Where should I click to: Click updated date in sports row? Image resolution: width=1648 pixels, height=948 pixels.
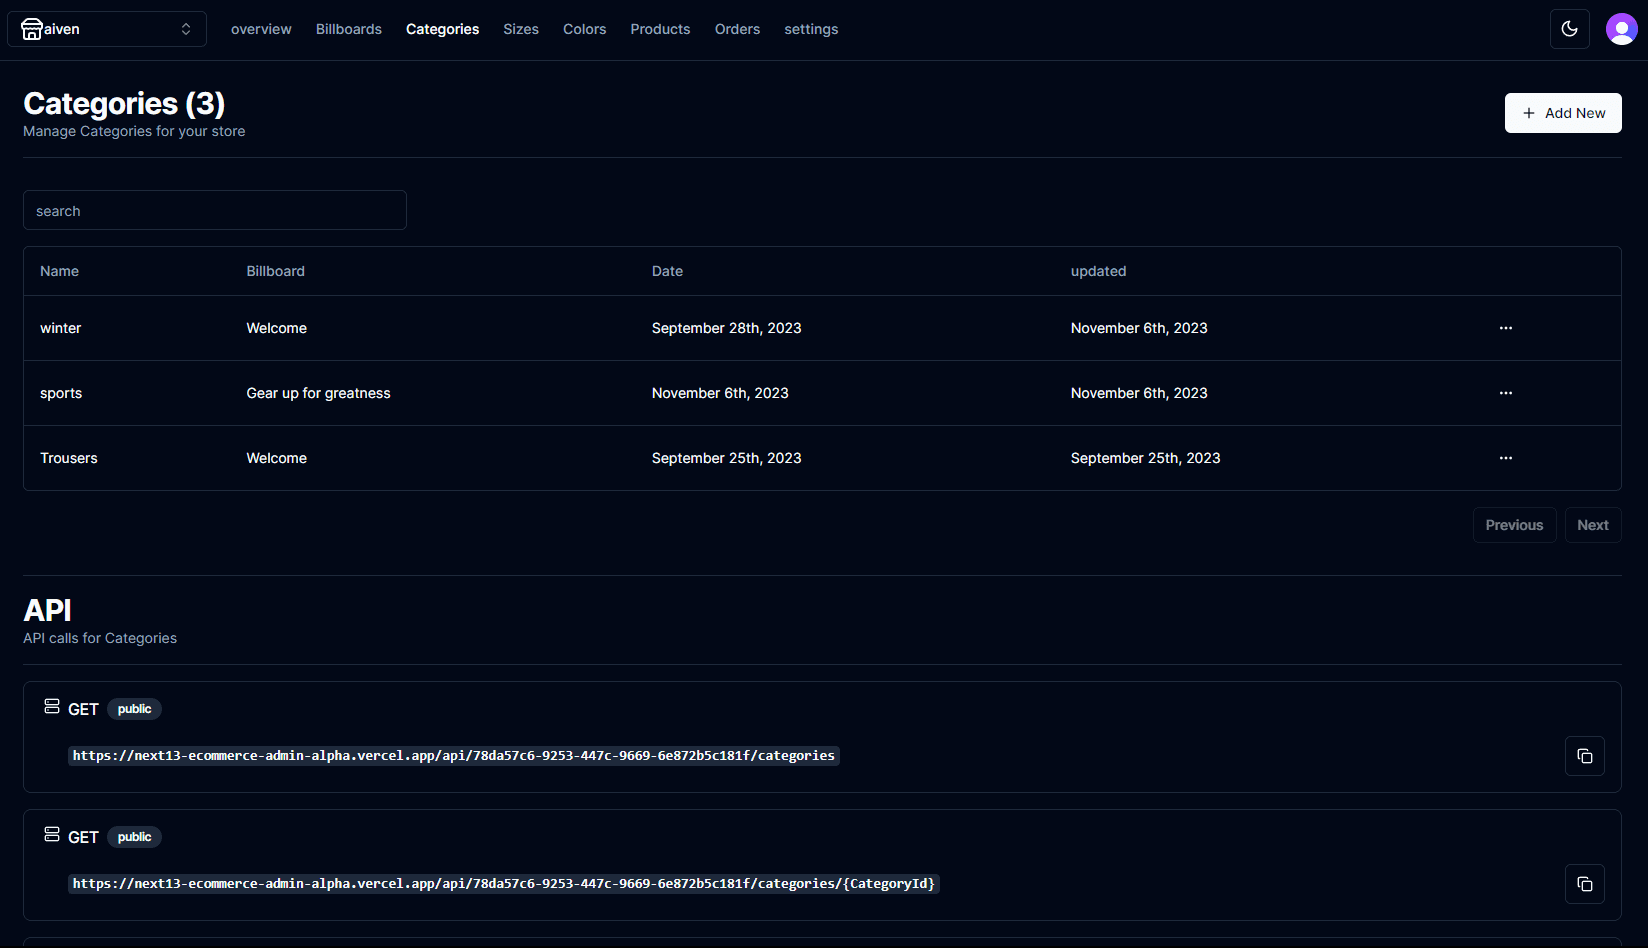1139,393
